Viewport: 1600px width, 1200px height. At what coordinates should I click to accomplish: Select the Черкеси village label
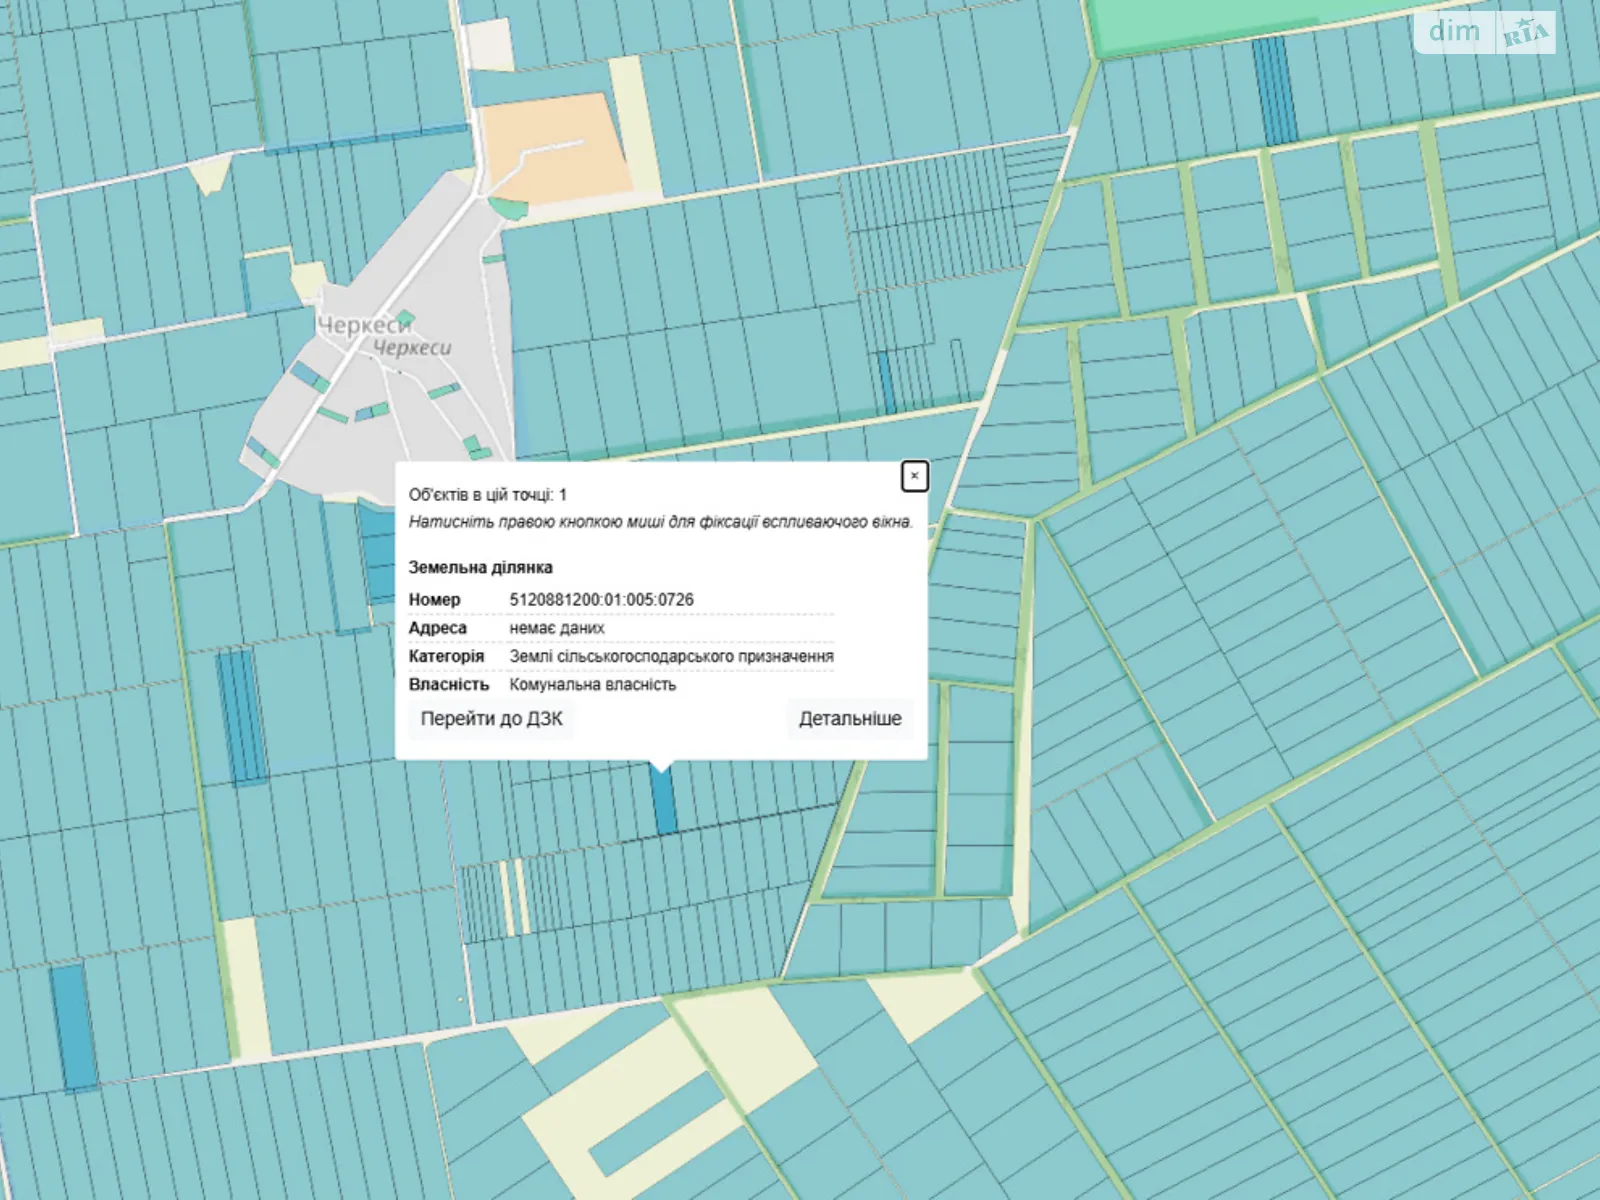pyautogui.click(x=364, y=326)
